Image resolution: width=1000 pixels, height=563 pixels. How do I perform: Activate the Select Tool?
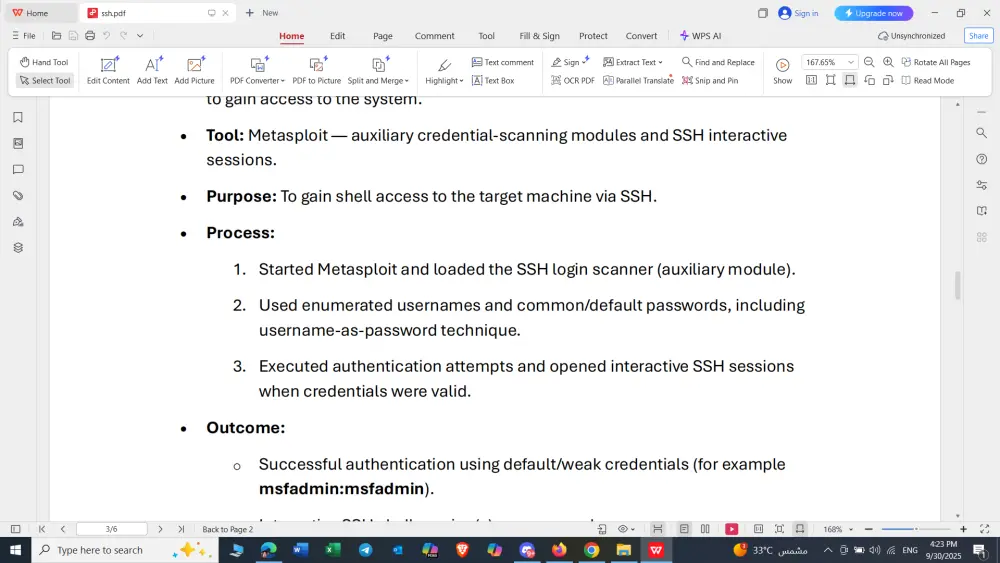[x=45, y=80]
